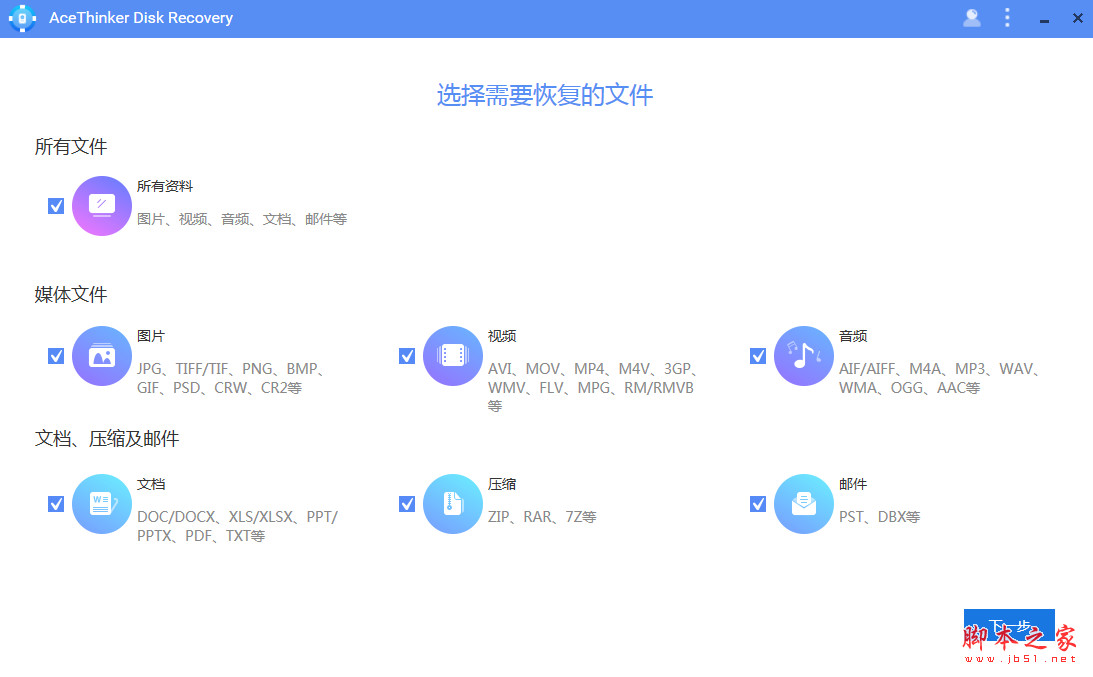This screenshot has width=1093, height=677.
Task: Uncheck the 邮件 checkbox
Action: click(x=757, y=504)
